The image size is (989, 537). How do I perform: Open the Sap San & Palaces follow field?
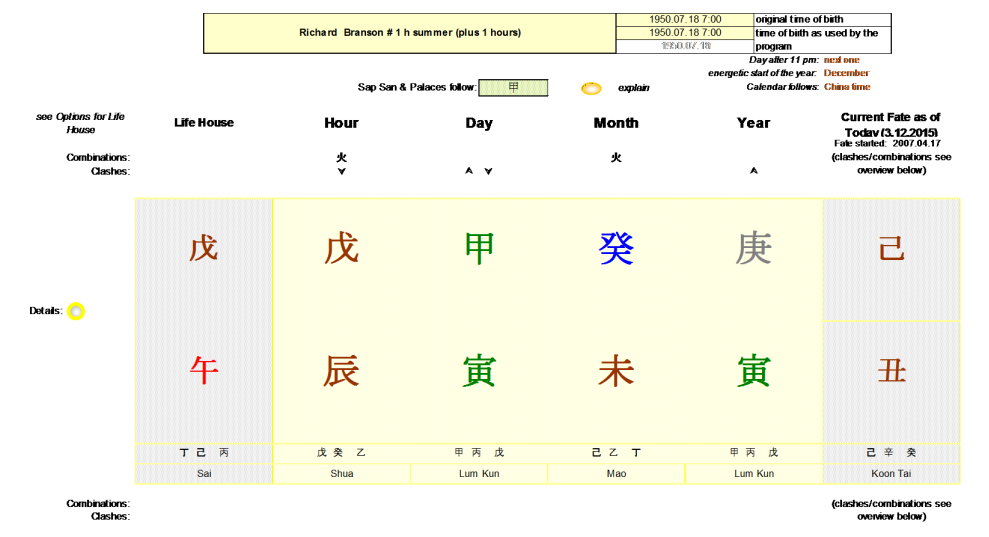(x=513, y=88)
